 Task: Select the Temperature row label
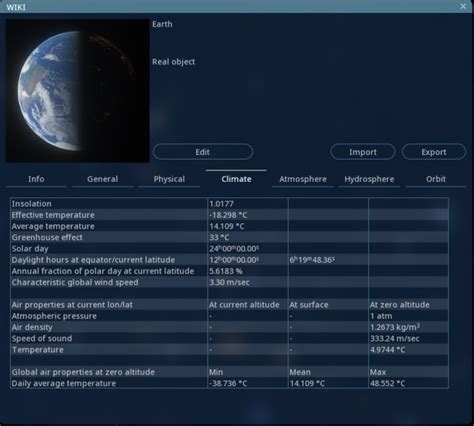click(x=38, y=350)
